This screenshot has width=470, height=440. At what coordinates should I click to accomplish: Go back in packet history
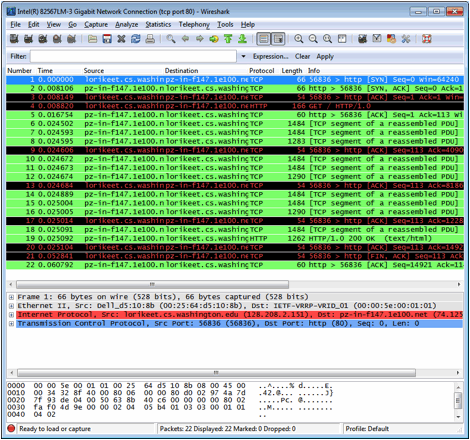185,39
